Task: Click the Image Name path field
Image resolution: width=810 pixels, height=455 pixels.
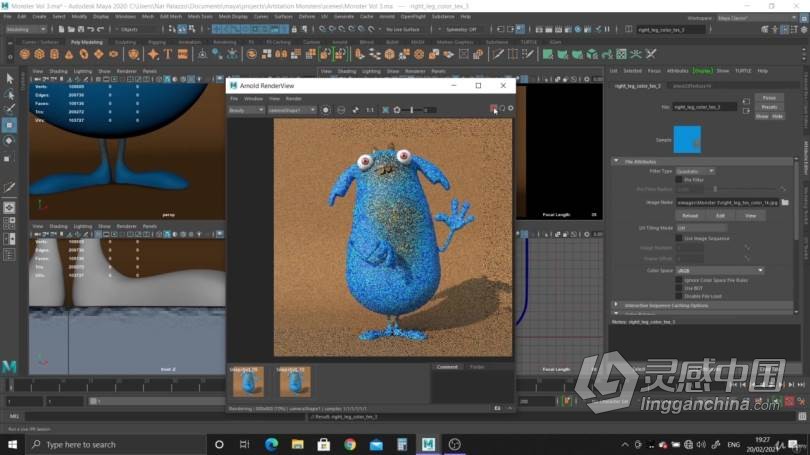Action: (x=727, y=202)
